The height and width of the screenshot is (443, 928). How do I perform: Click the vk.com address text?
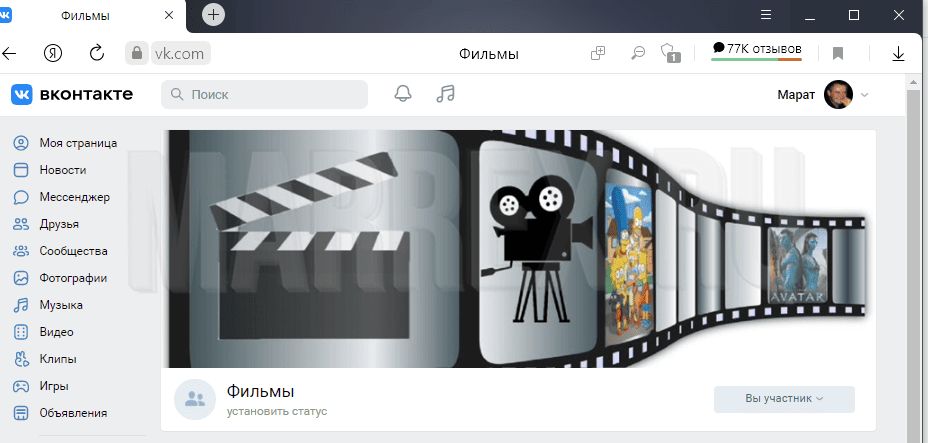(179, 54)
